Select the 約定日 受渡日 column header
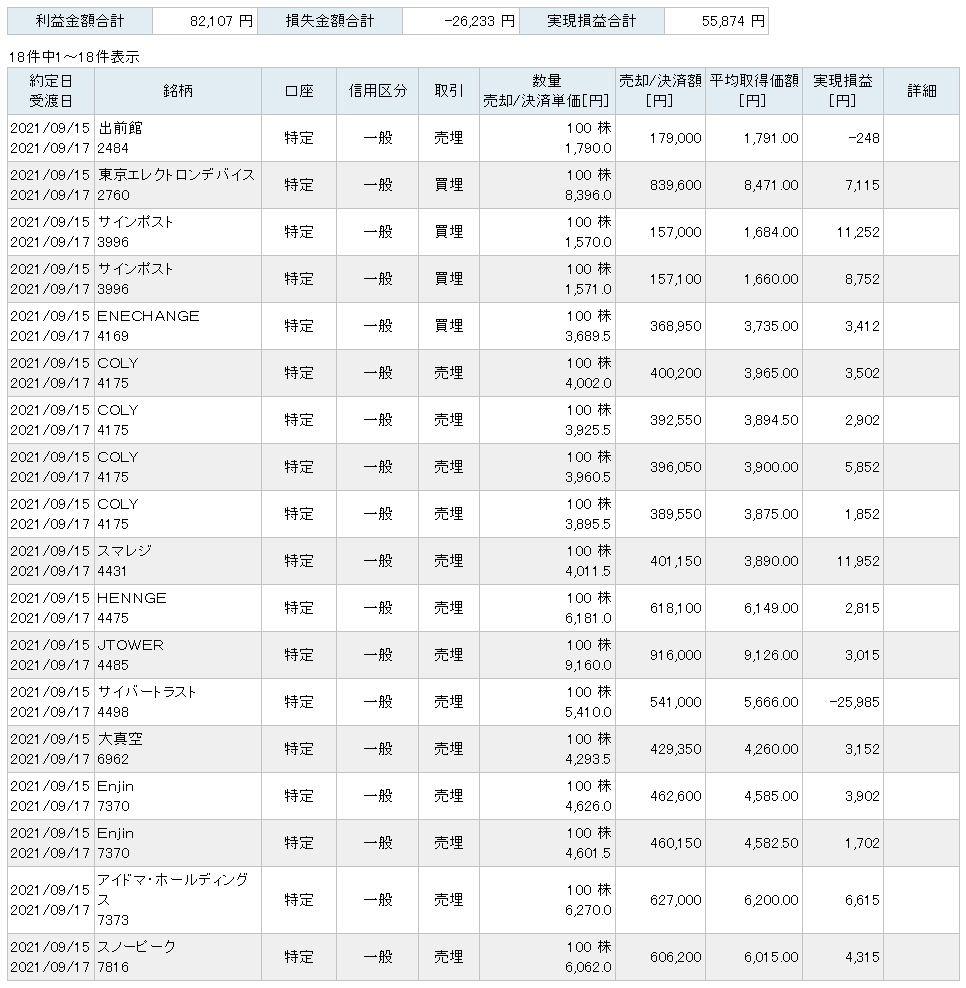Image resolution: width=966 pixels, height=988 pixels. click(x=51, y=91)
